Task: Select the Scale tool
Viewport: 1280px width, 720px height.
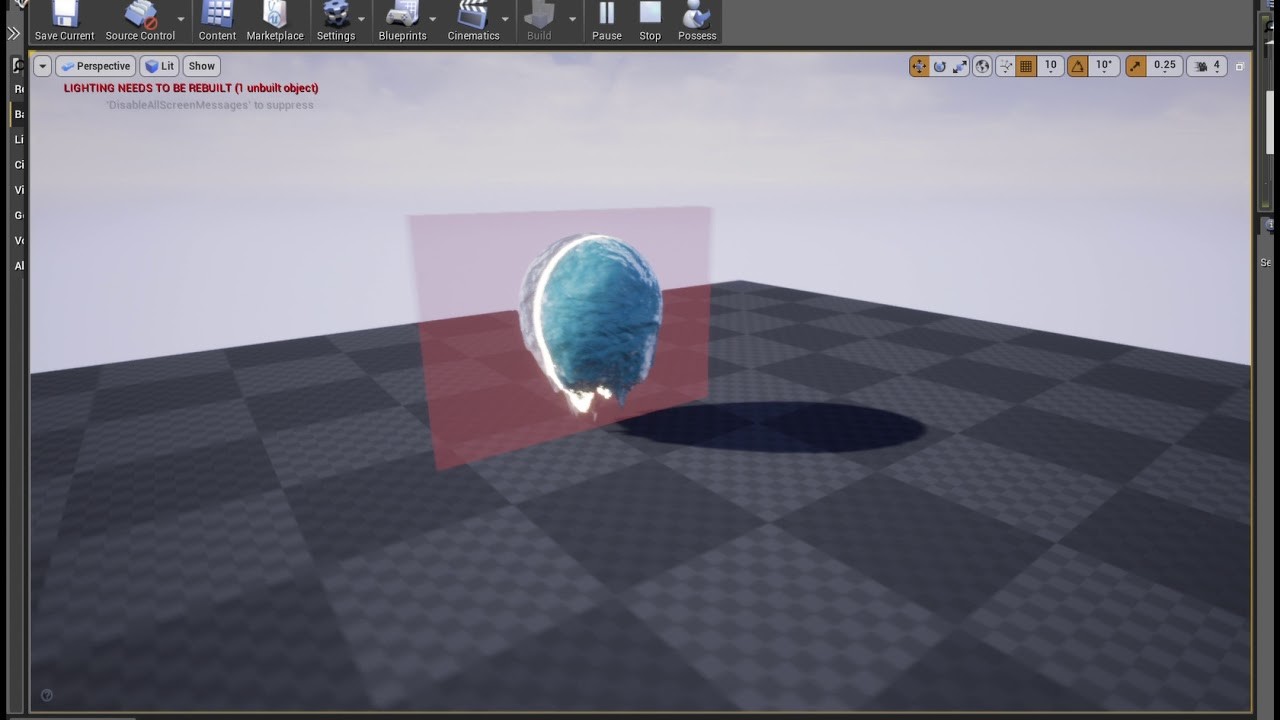Action: pos(959,65)
